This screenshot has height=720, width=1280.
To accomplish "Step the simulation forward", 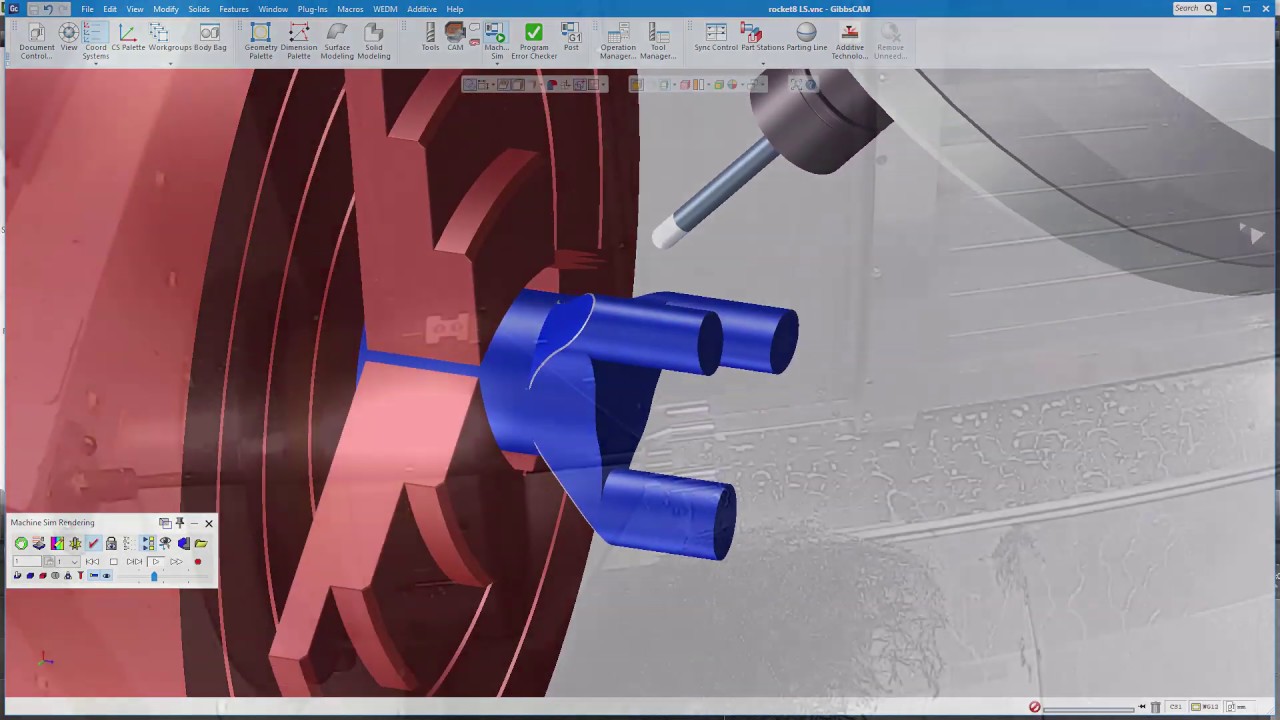I will [x=134, y=561].
